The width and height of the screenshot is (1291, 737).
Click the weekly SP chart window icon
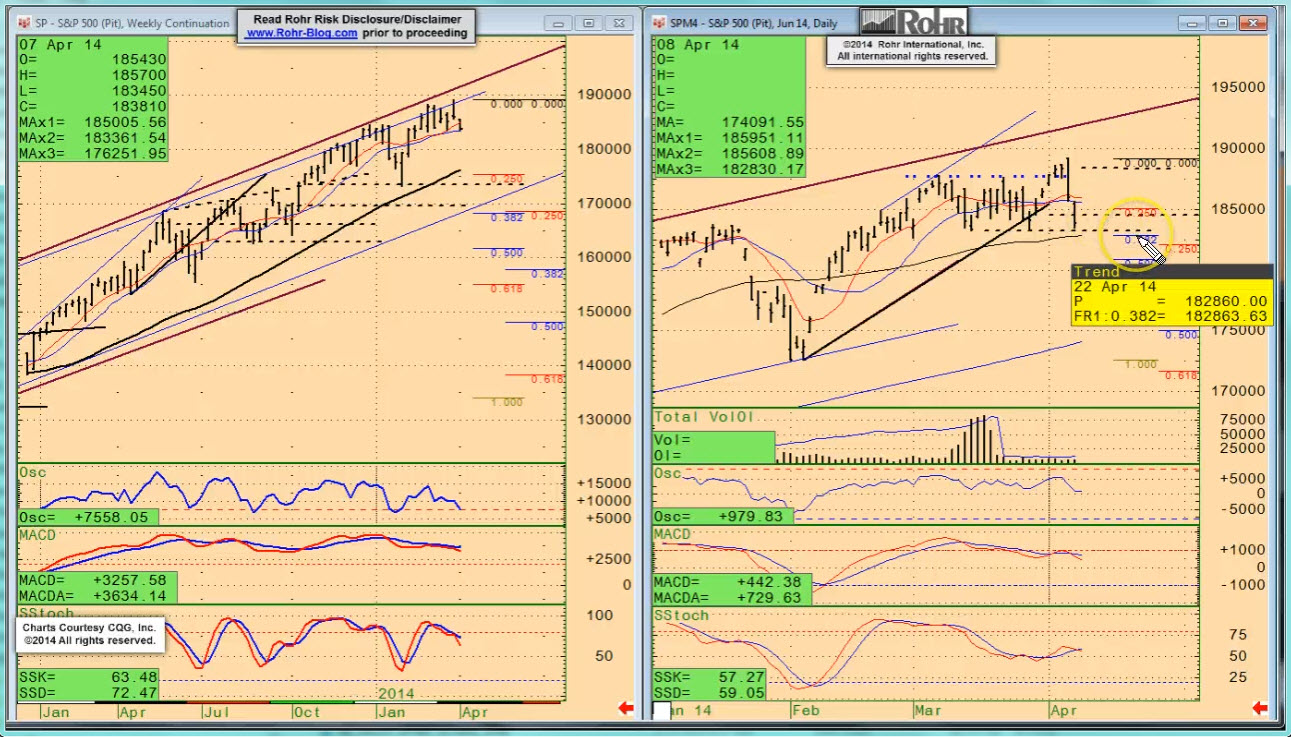click(25, 23)
